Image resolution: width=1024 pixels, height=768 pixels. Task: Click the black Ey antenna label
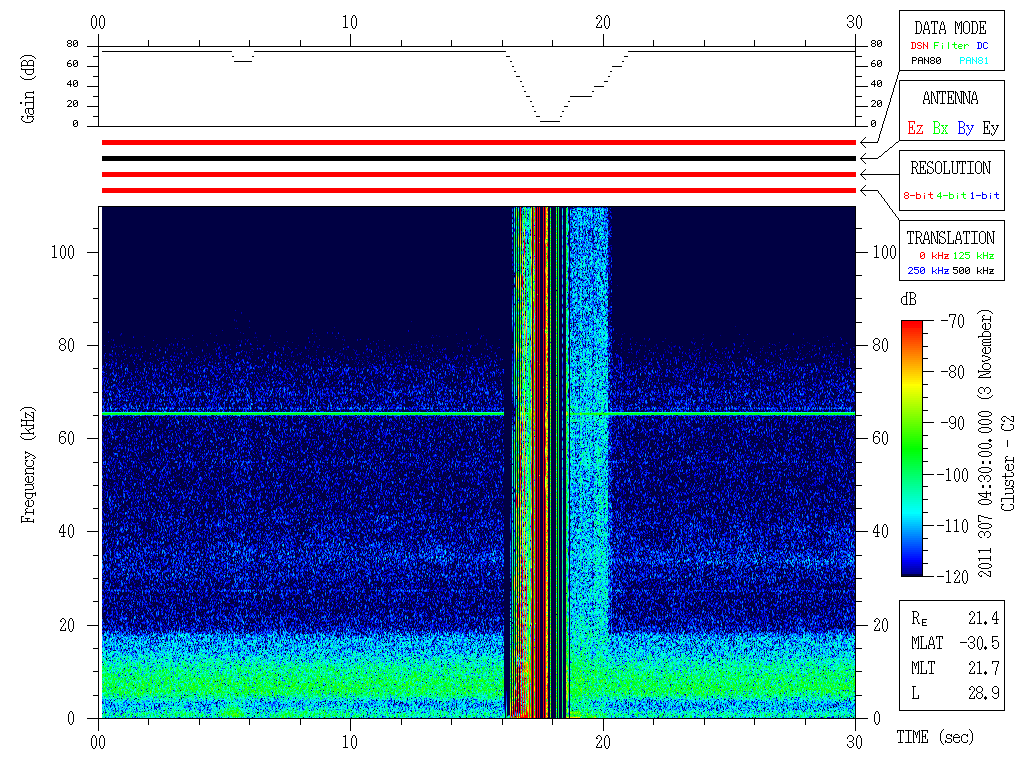pyautogui.click(x=990, y=129)
